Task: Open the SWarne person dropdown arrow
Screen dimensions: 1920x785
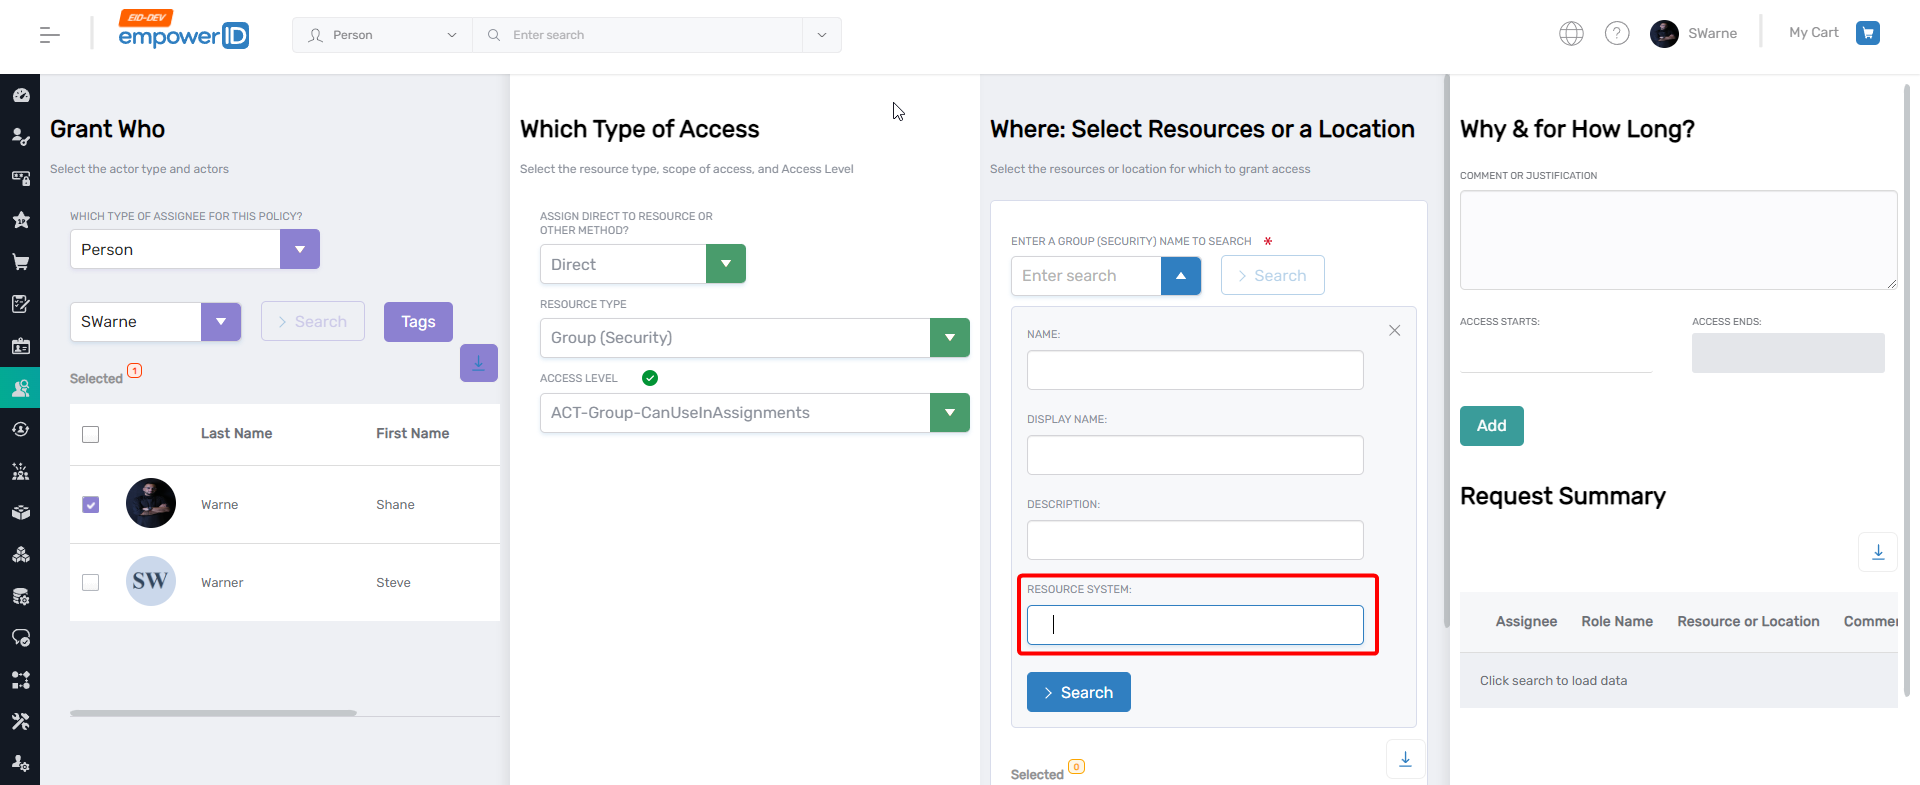Action: [x=221, y=322]
